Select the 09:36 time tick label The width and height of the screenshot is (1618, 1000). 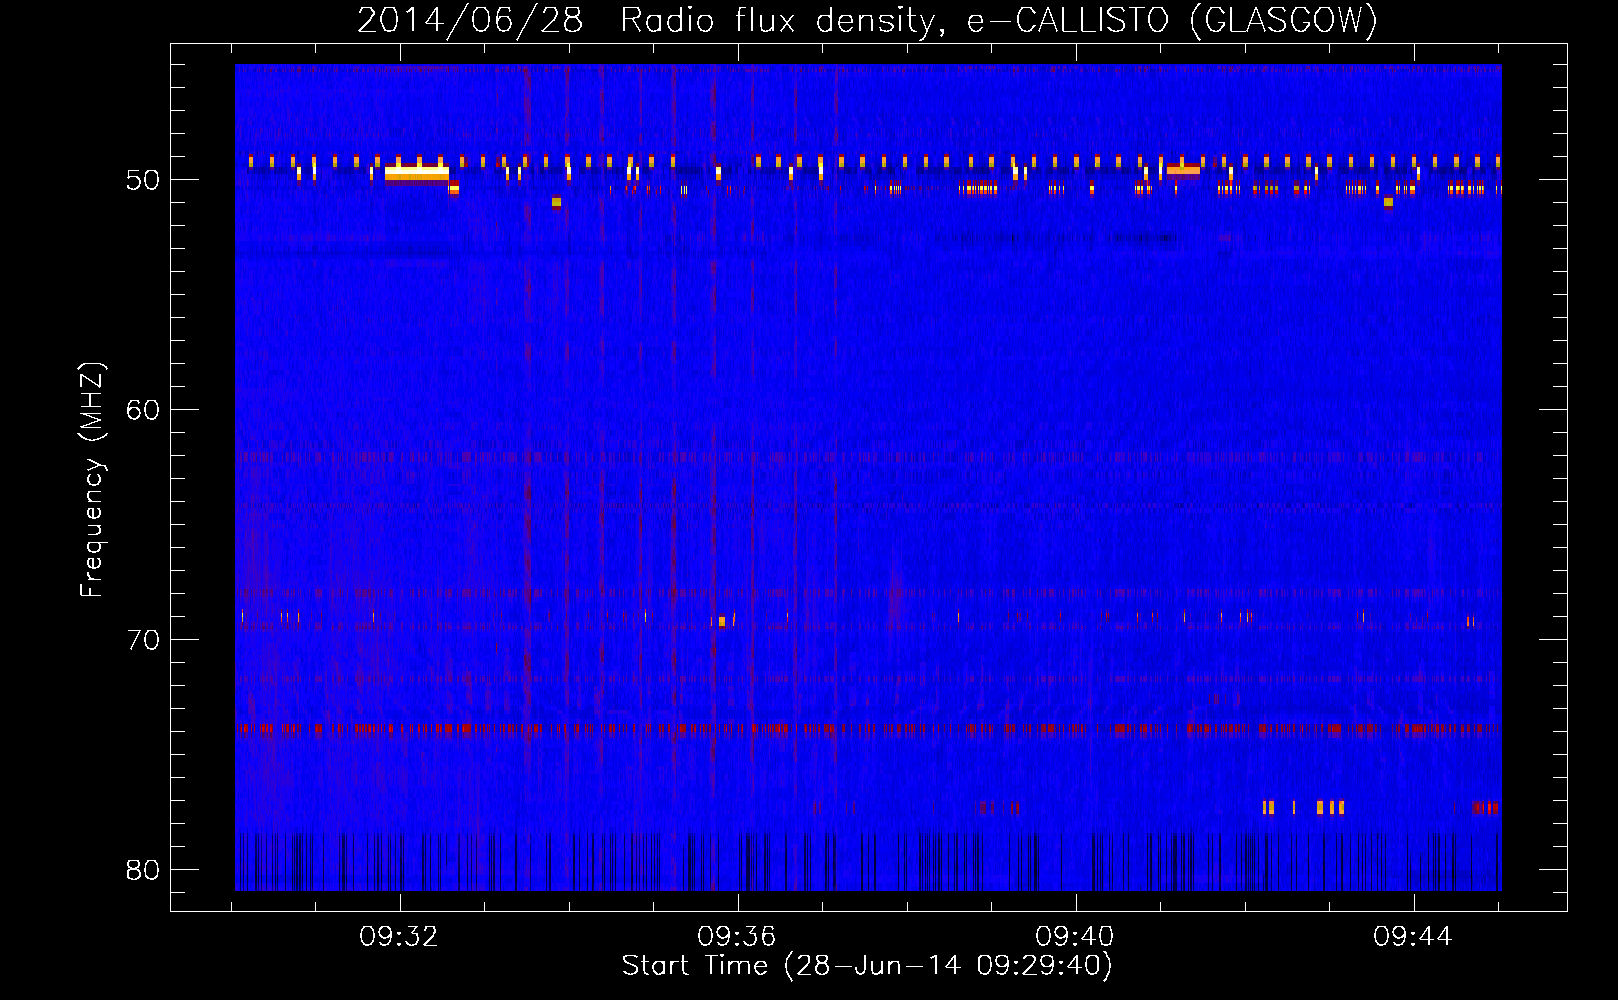[737, 937]
